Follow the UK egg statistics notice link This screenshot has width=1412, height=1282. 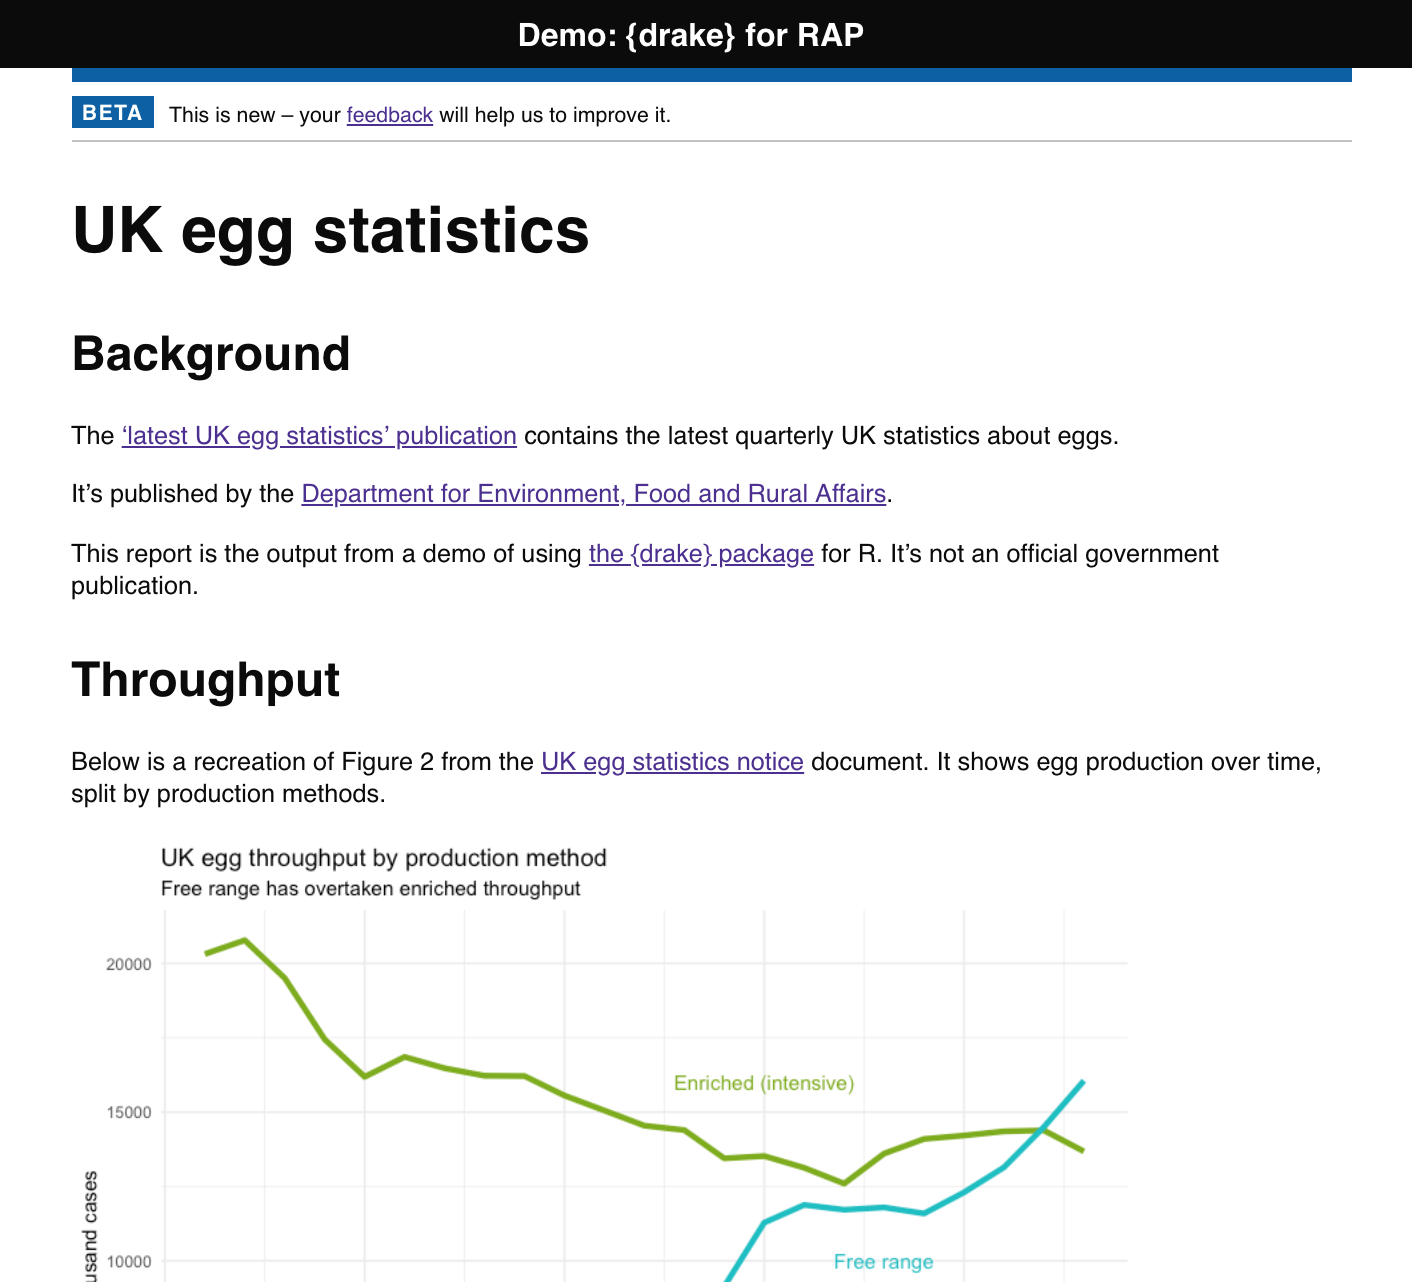pyautogui.click(x=672, y=761)
